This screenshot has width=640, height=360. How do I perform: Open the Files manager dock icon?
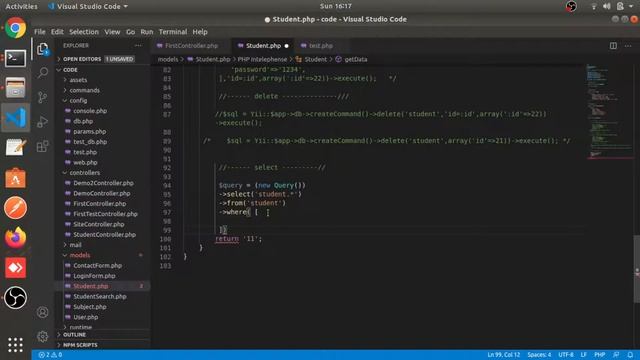tap(16, 88)
